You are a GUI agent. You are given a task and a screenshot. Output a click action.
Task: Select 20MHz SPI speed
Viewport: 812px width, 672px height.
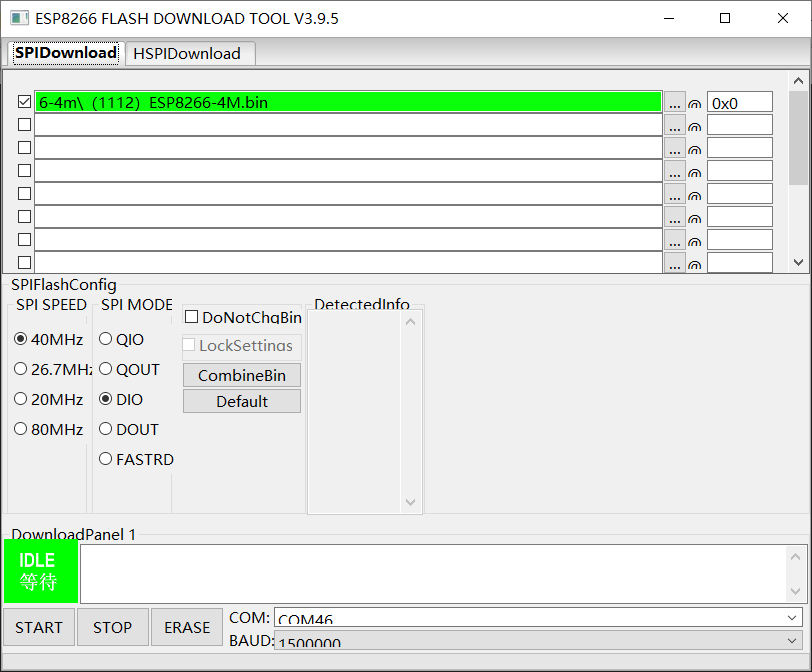pyautogui.click(x=20, y=399)
